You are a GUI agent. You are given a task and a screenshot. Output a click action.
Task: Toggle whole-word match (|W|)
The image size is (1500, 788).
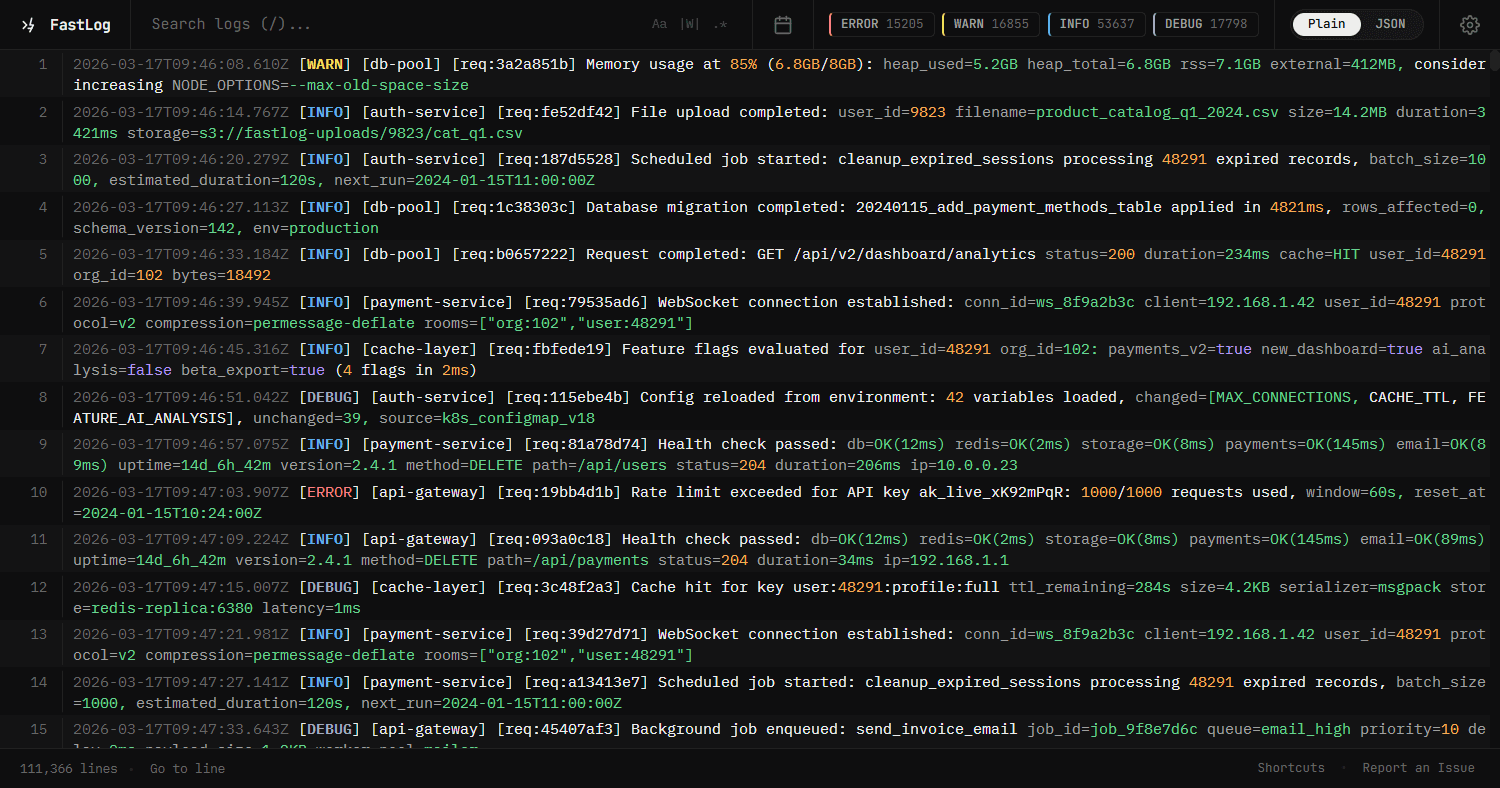(x=689, y=25)
